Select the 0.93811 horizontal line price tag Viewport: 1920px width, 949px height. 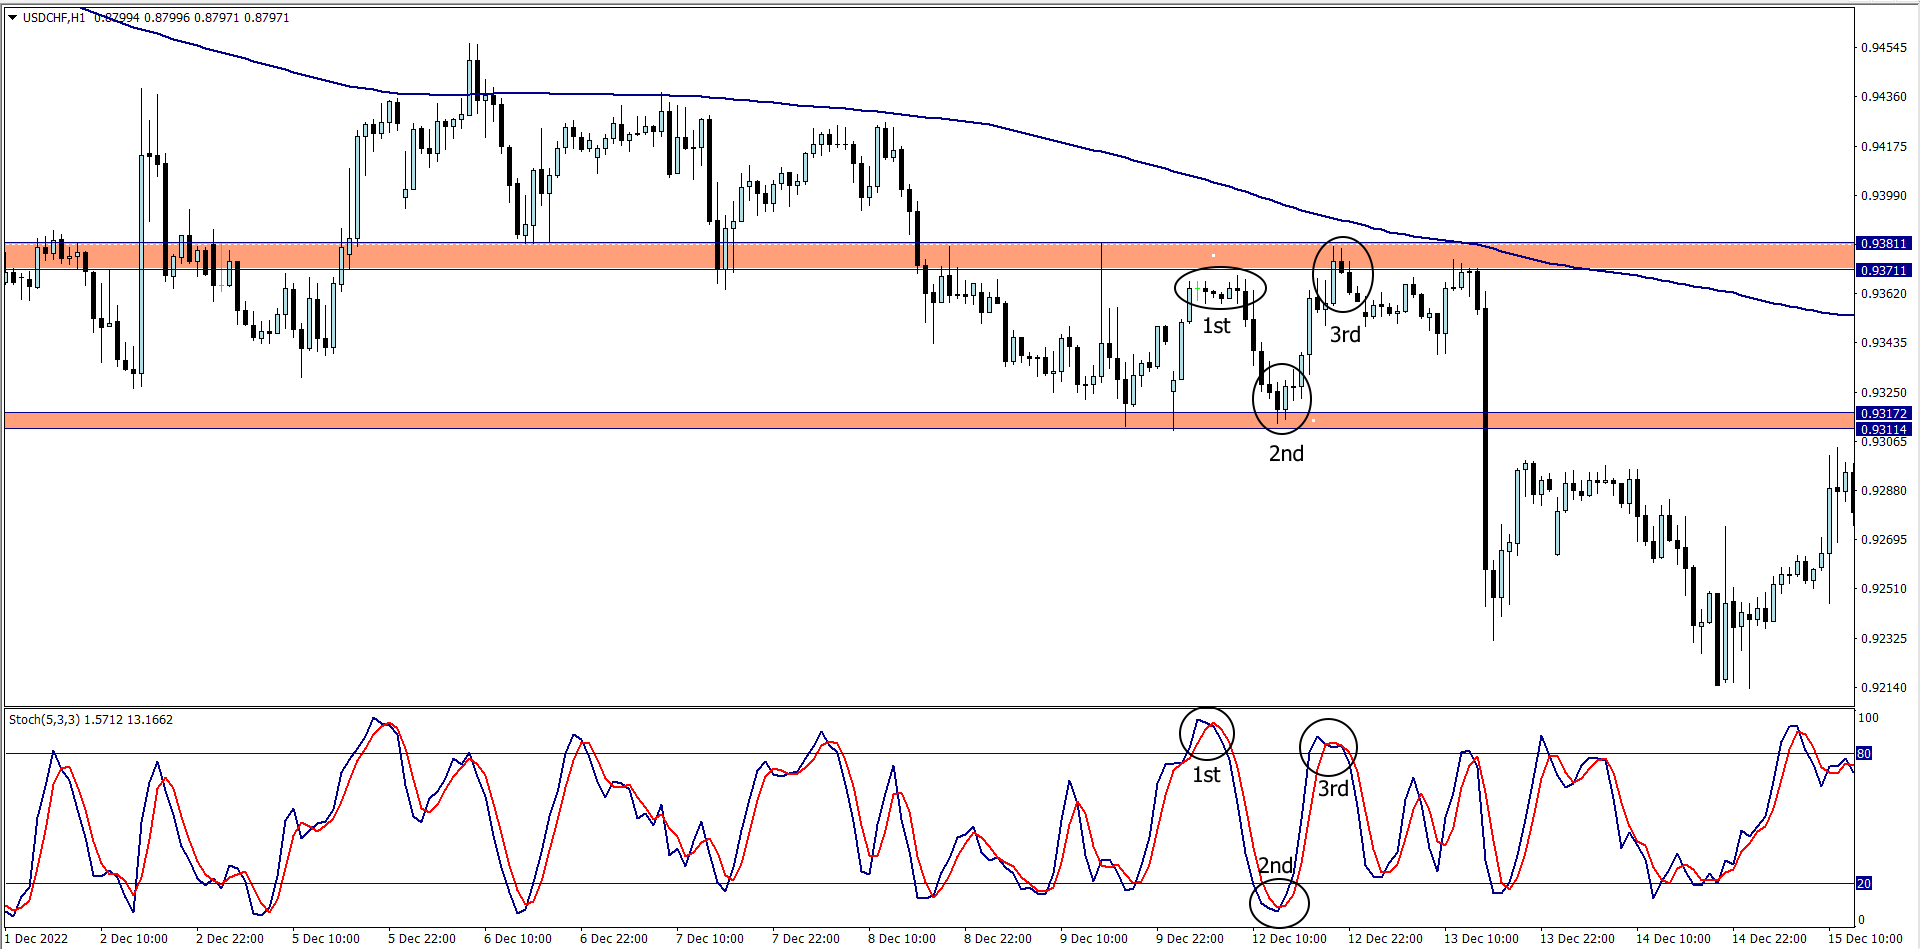click(x=1884, y=244)
